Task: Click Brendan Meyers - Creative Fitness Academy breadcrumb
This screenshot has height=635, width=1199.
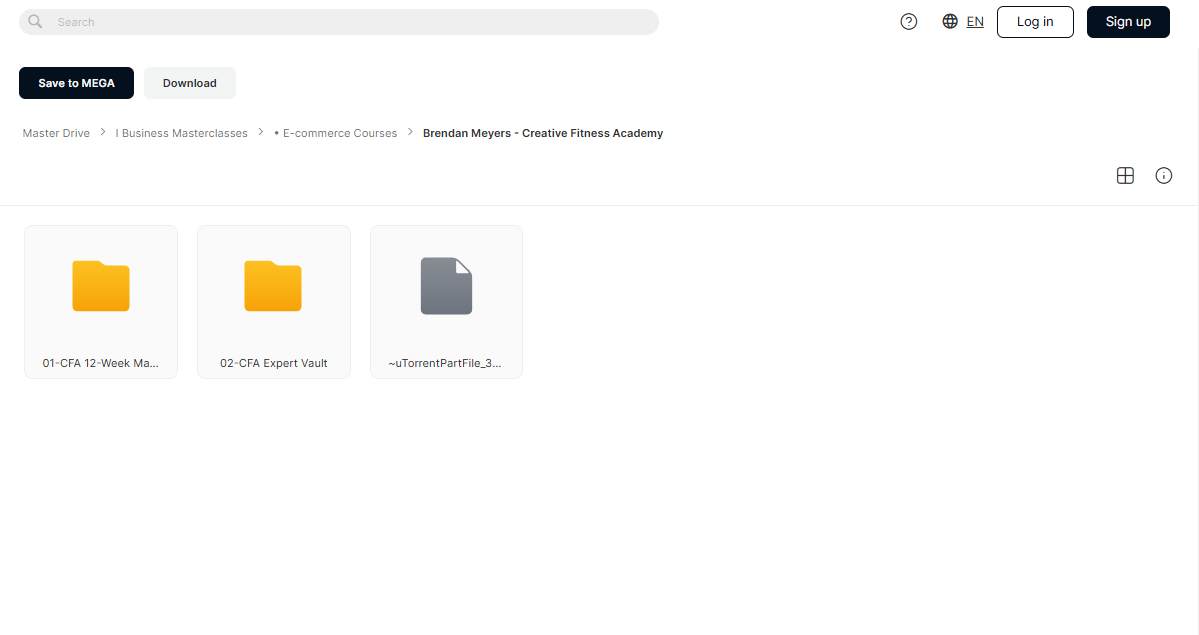Action: (543, 133)
